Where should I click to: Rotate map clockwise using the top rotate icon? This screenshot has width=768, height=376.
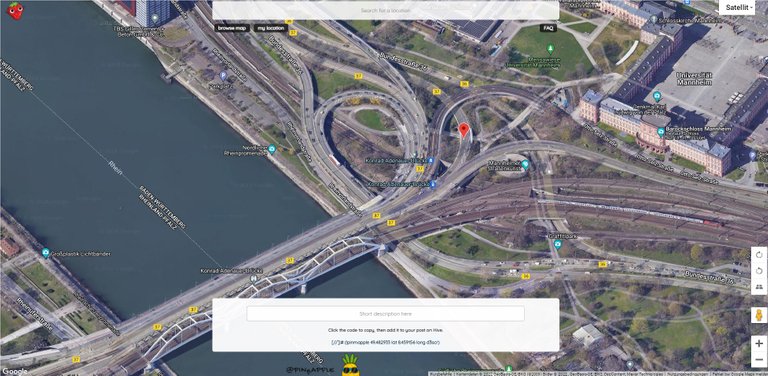click(759, 255)
